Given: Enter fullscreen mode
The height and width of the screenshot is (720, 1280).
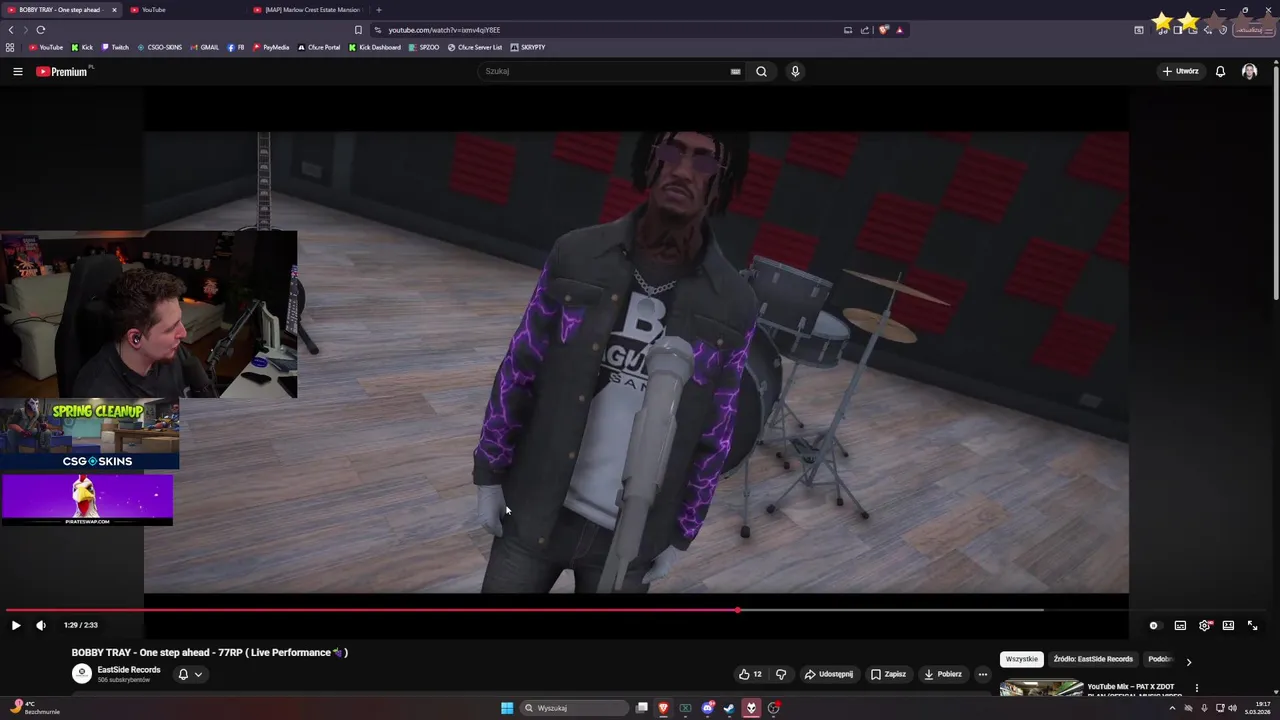Looking at the screenshot, I should coord(1252,625).
